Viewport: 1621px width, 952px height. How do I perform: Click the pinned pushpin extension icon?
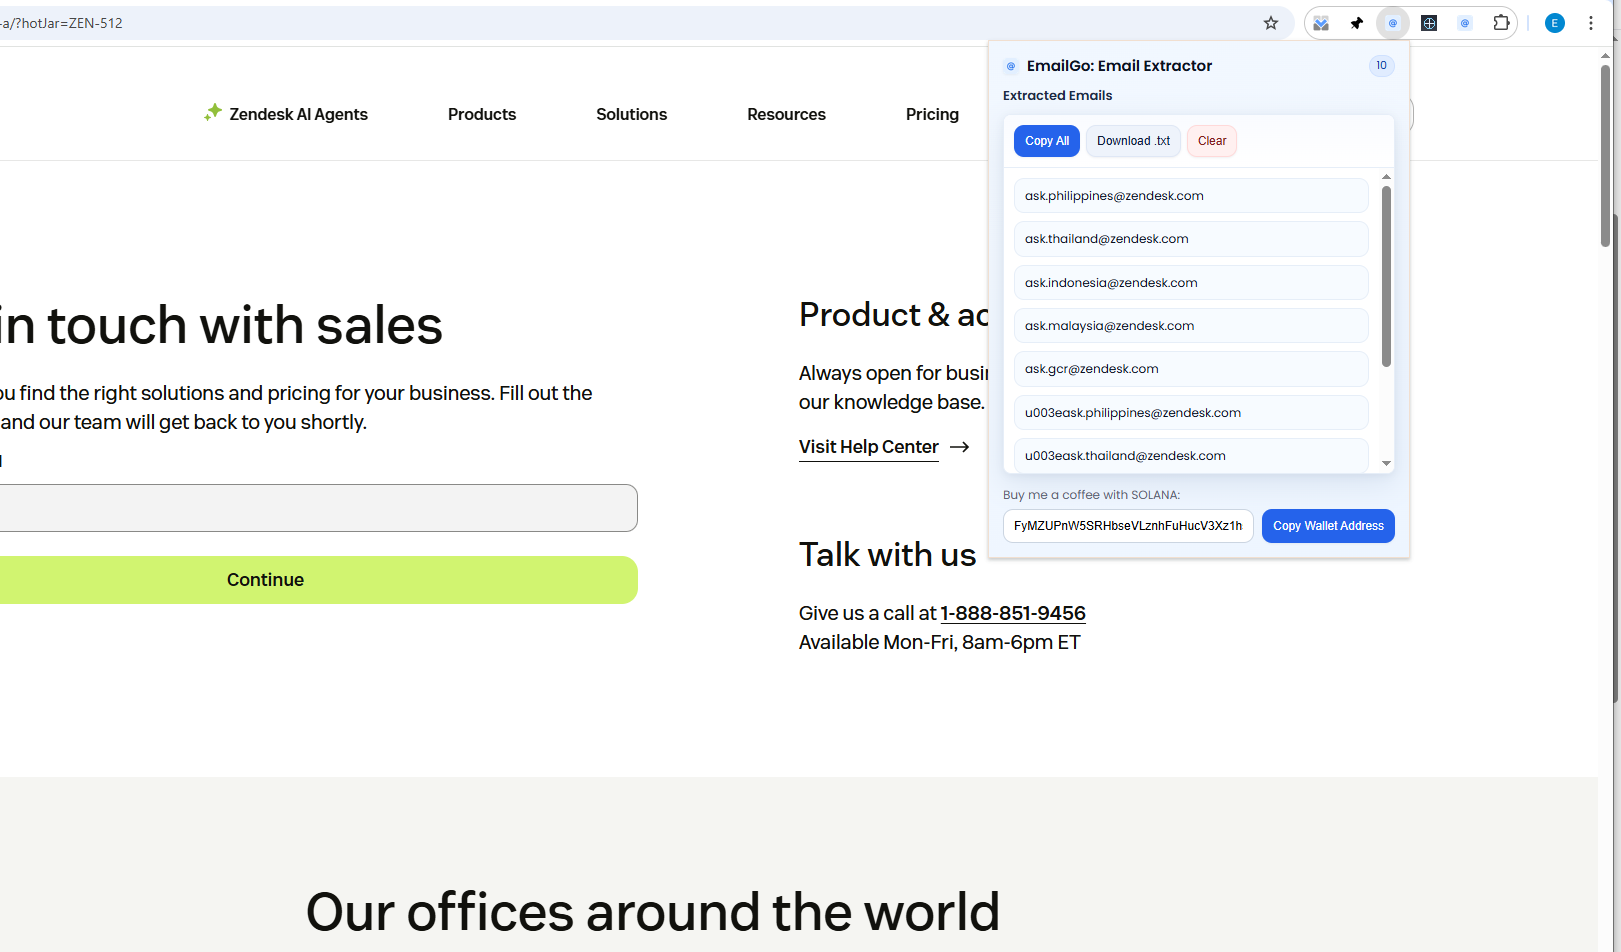click(1356, 23)
